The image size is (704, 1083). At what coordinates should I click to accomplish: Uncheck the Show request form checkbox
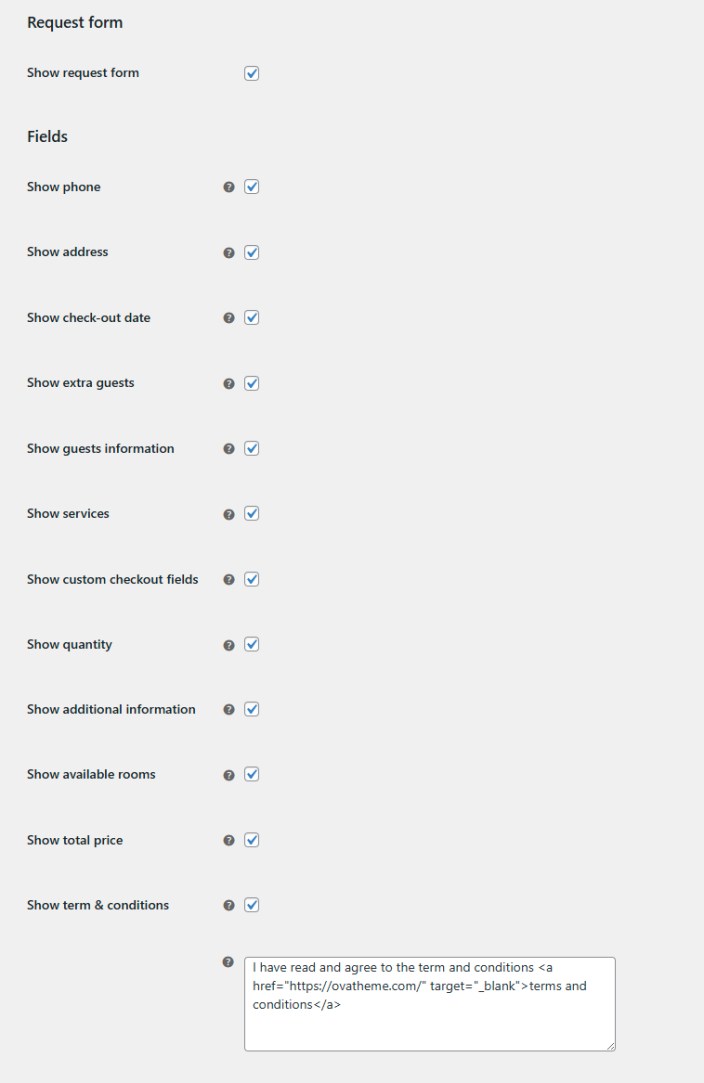tap(252, 73)
